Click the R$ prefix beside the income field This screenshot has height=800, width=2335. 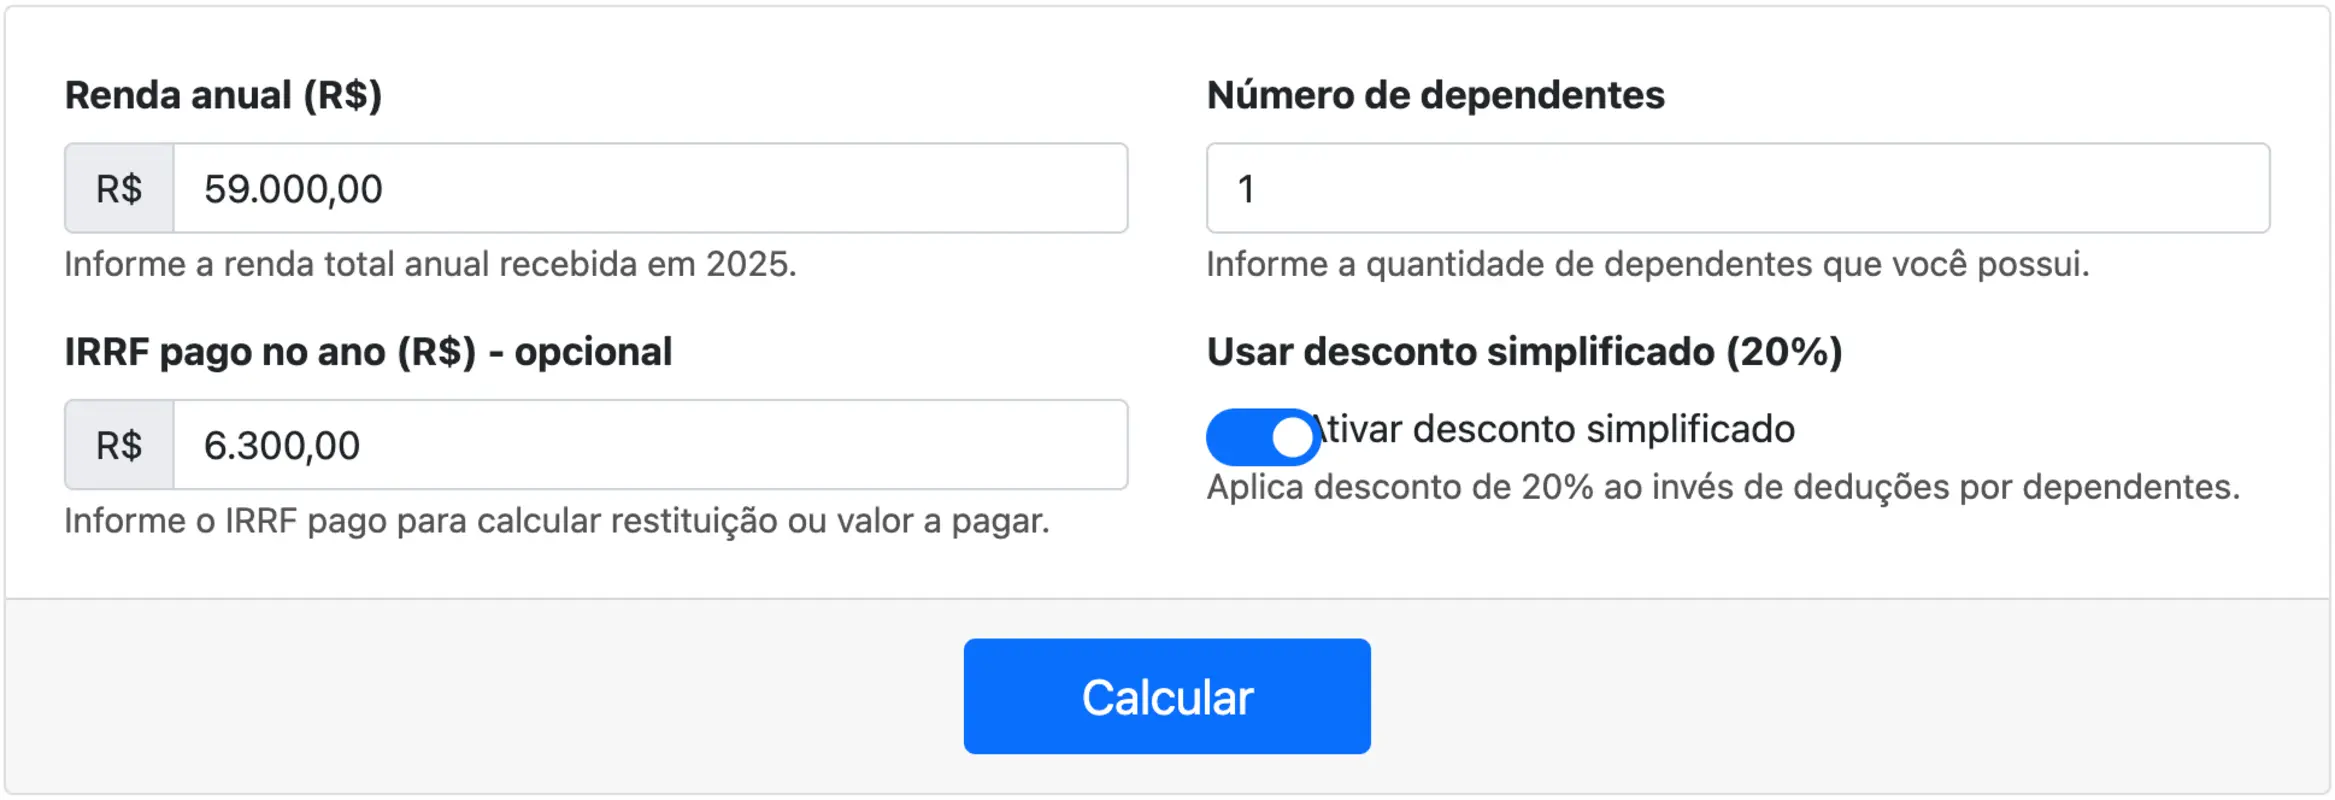pos(118,188)
